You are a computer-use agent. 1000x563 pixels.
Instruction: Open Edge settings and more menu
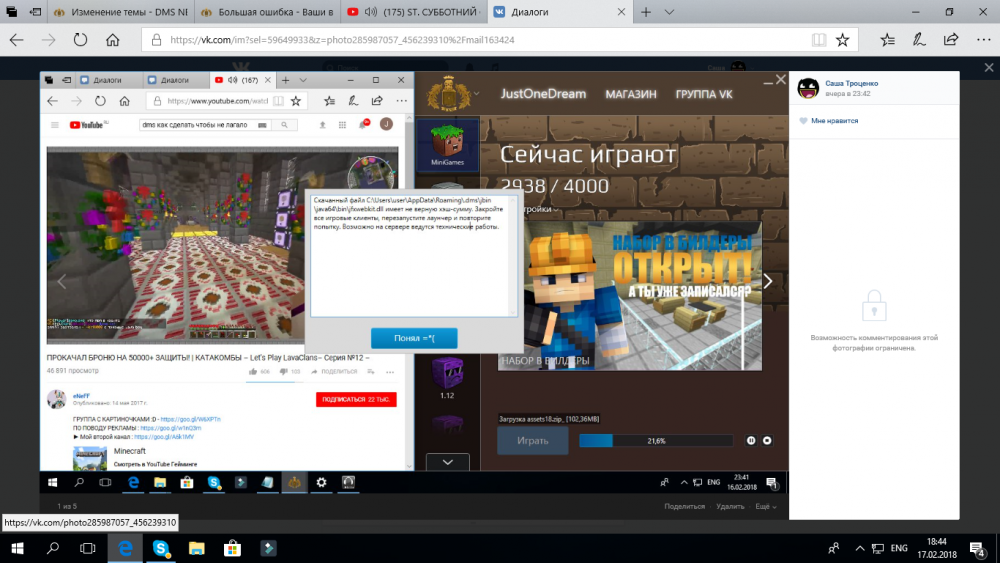[x=983, y=40]
